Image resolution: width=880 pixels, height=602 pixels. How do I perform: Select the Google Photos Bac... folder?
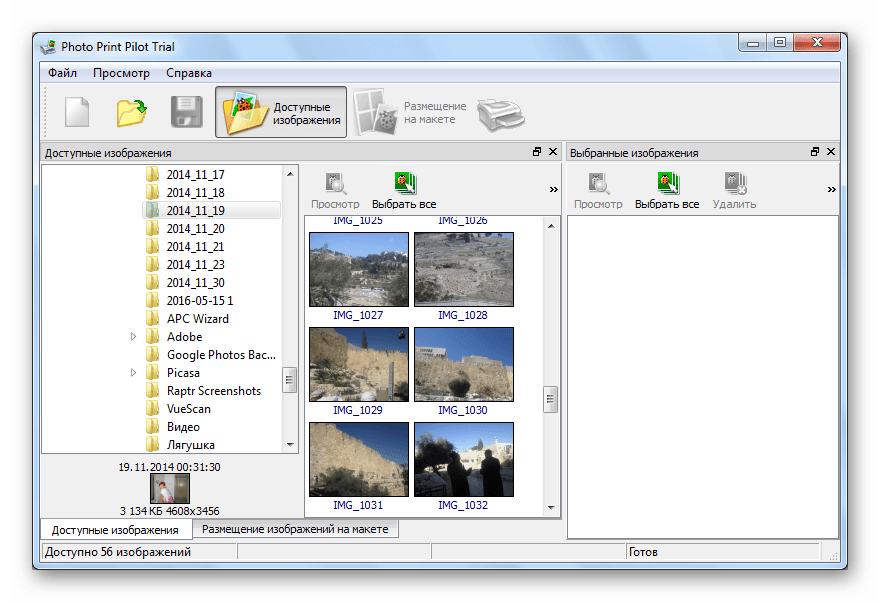click(x=221, y=355)
